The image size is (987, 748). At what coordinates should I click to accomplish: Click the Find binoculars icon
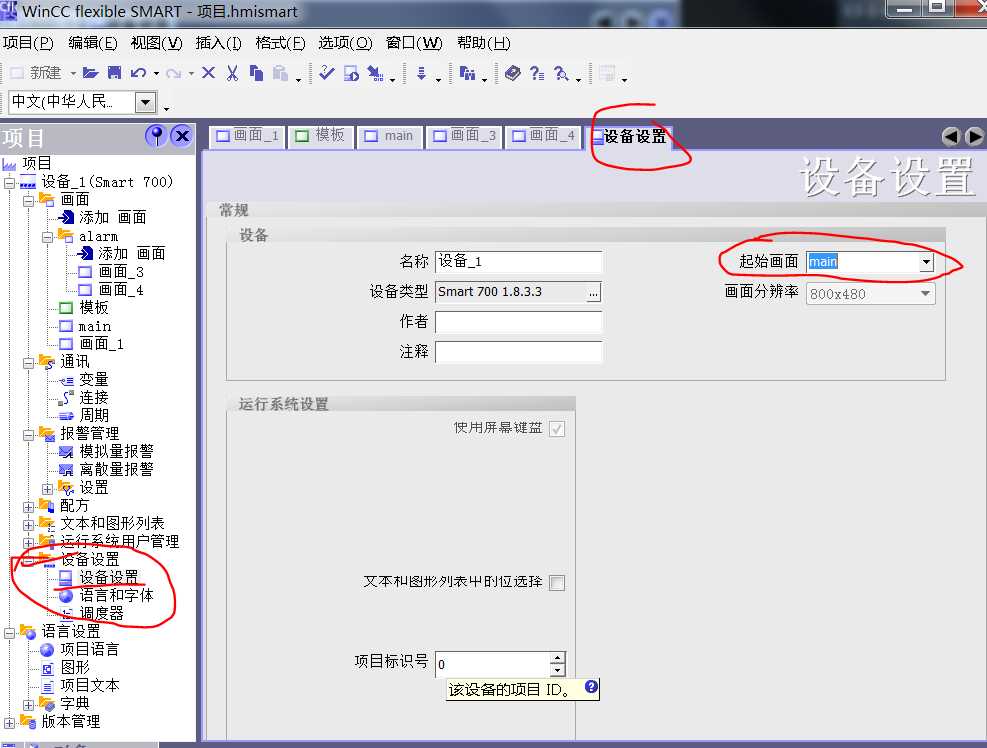click(467, 74)
